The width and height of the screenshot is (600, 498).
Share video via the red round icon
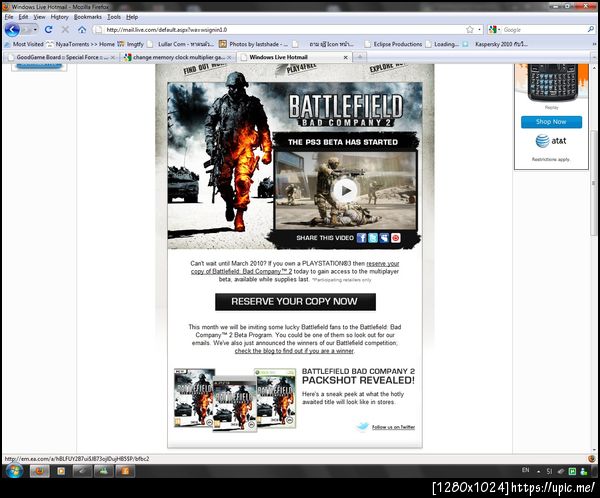pos(396,238)
